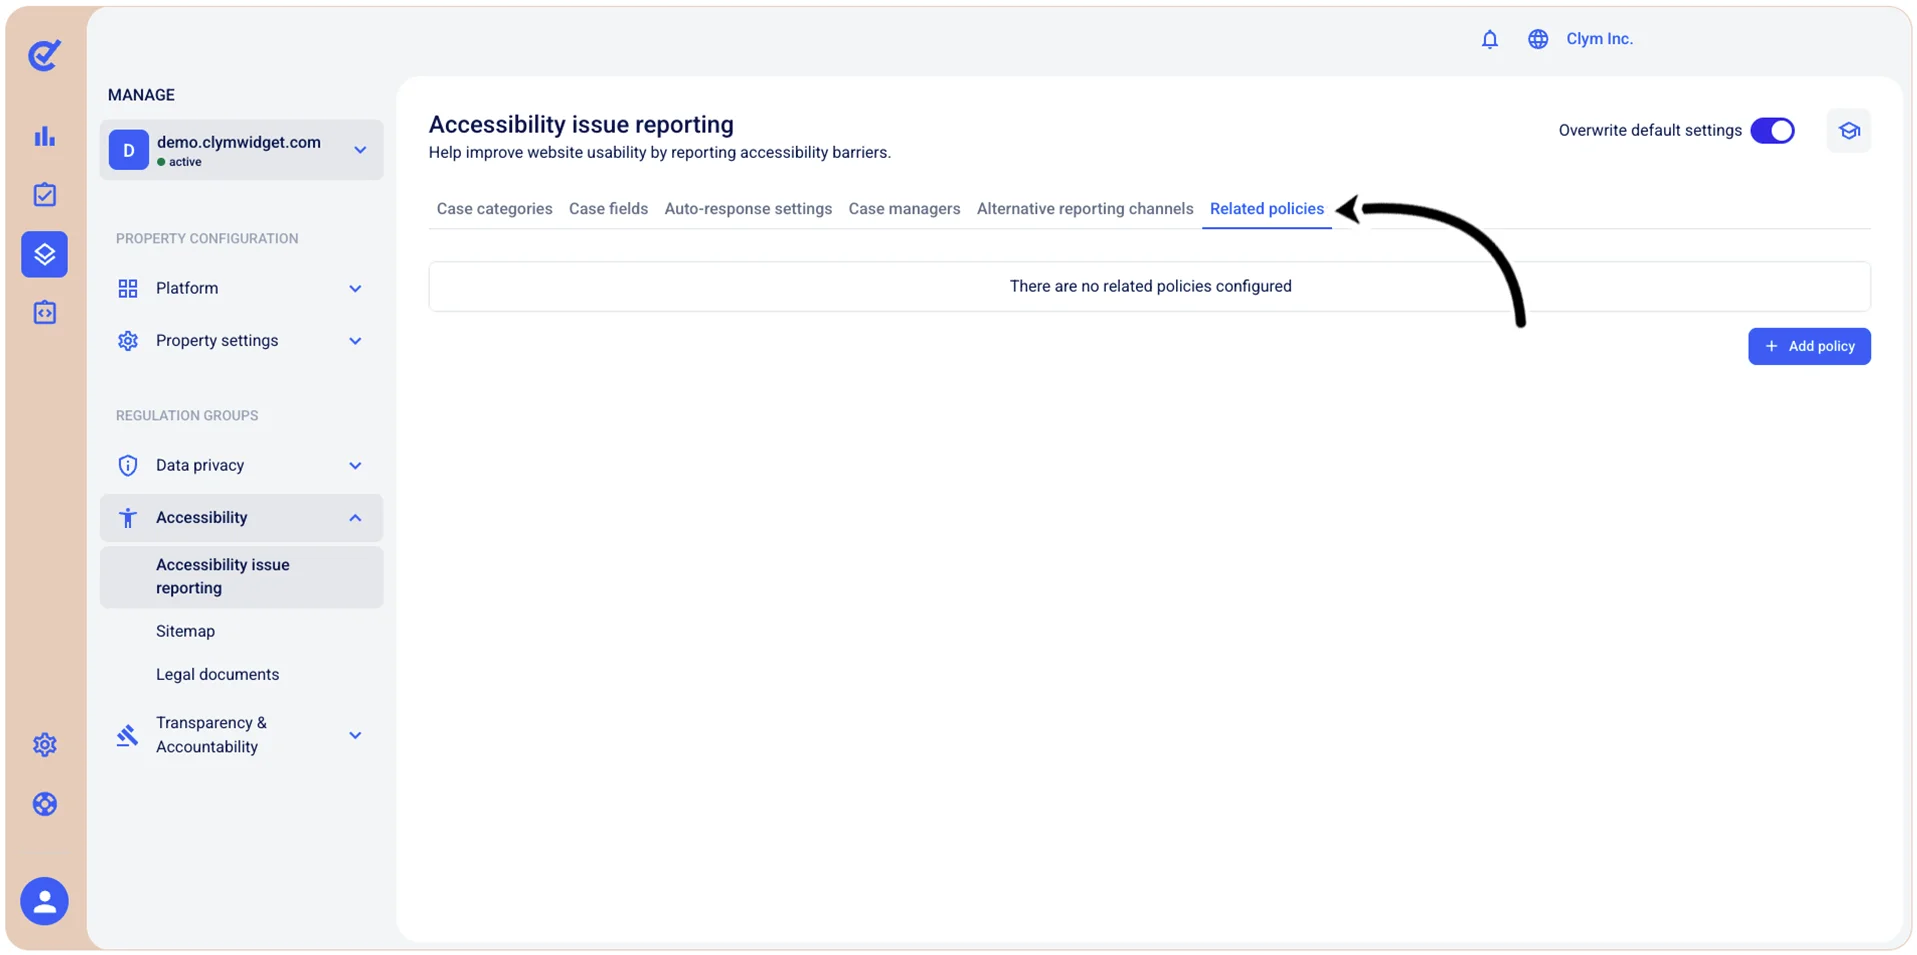Open Case managers tab
The height and width of the screenshot is (955, 1917).
click(904, 209)
